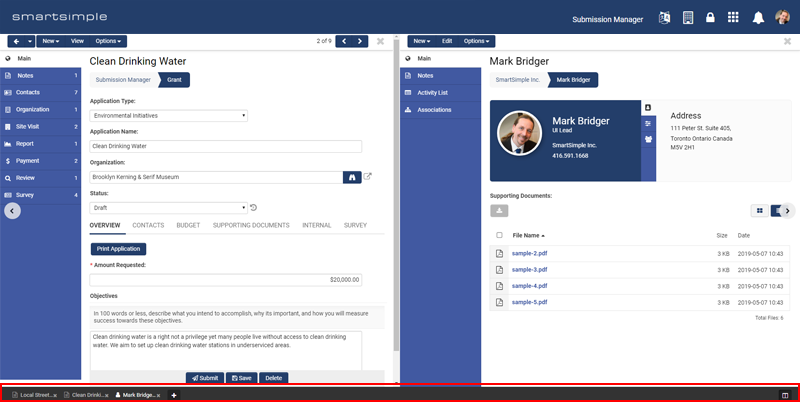Close the Clean Drinking Water panel
Viewport: 800px width, 402px height.
point(380,41)
